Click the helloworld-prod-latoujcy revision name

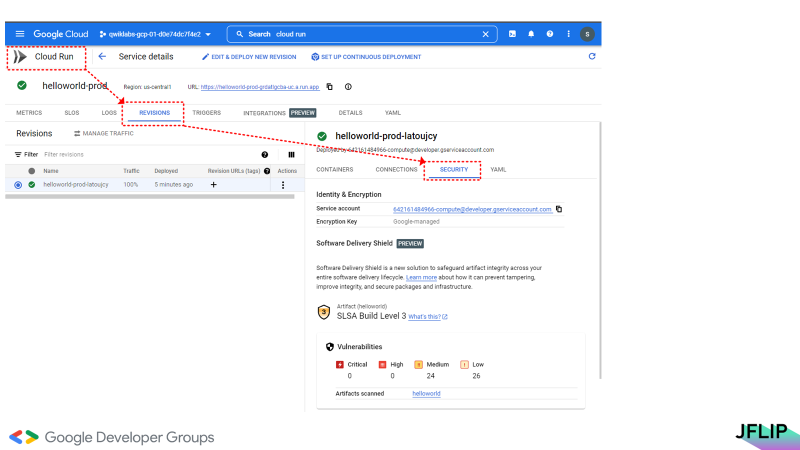(76, 185)
